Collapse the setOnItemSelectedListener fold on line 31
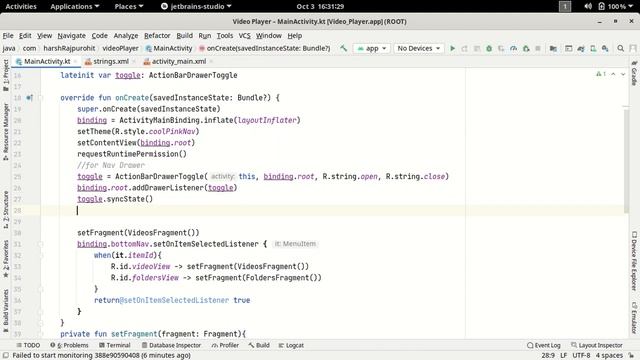The height and width of the screenshot is (360, 640). click(x=40, y=244)
